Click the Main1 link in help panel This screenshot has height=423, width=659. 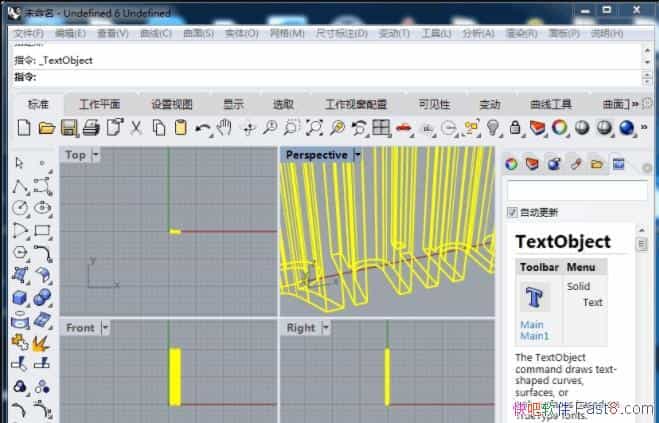(534, 336)
